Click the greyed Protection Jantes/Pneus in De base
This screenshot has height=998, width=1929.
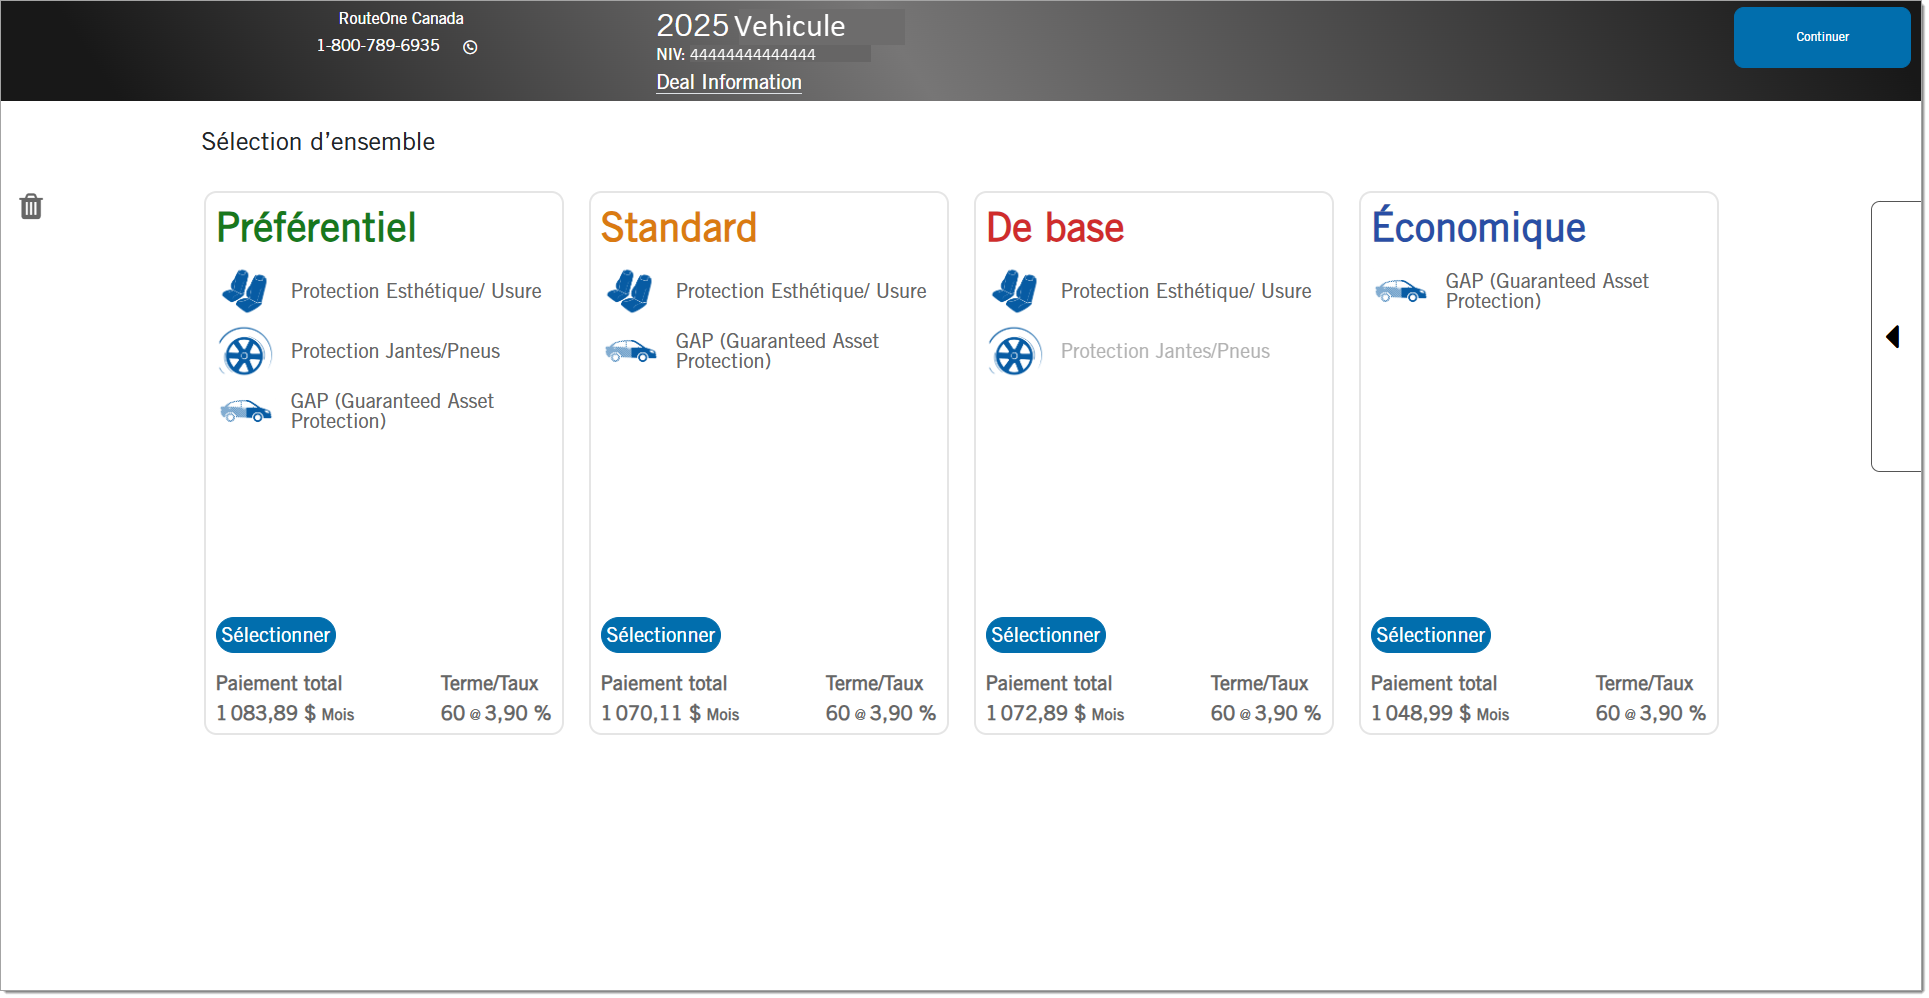click(x=1164, y=352)
